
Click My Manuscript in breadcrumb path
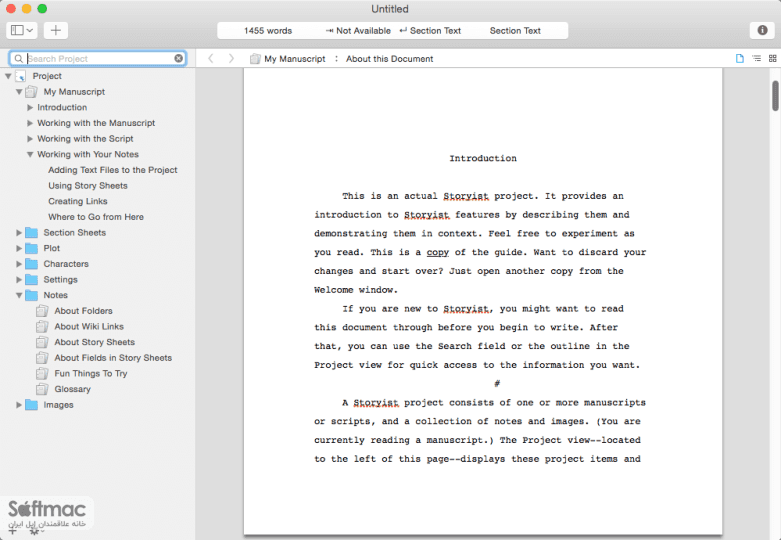point(295,59)
